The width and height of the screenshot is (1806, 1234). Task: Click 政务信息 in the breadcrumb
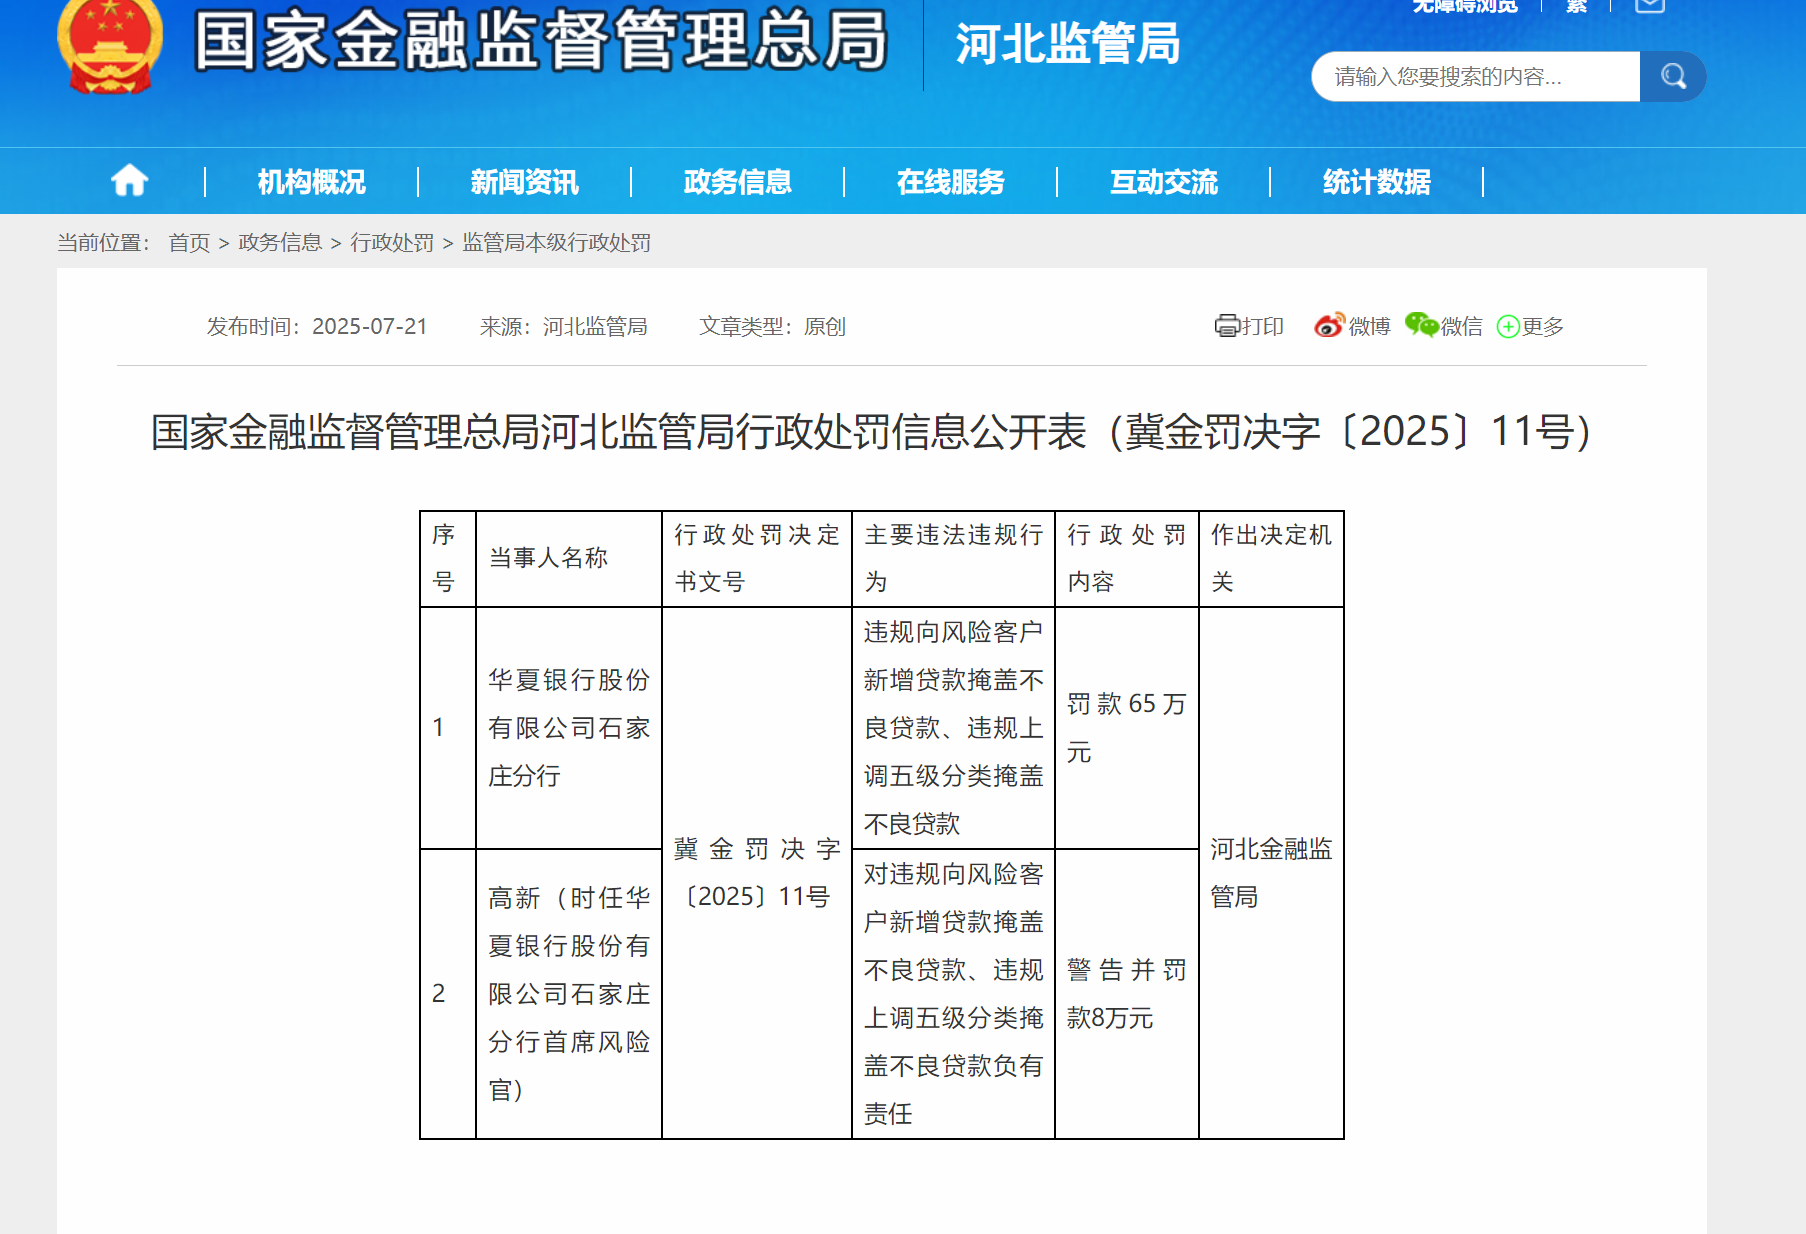pos(280,243)
